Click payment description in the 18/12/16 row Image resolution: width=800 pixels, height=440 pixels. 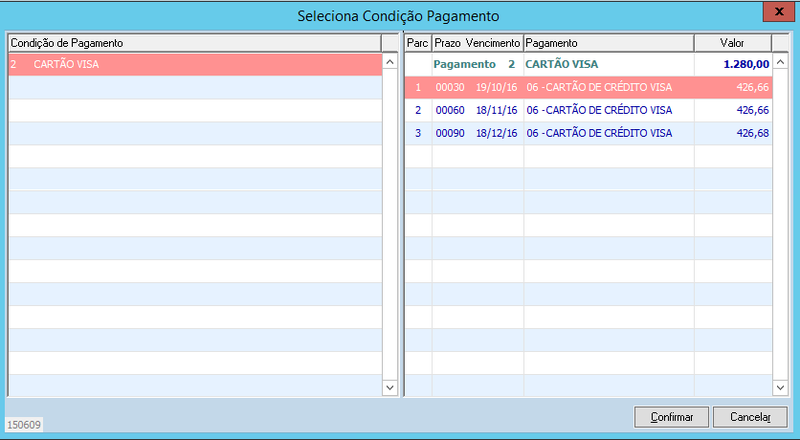tap(599, 133)
